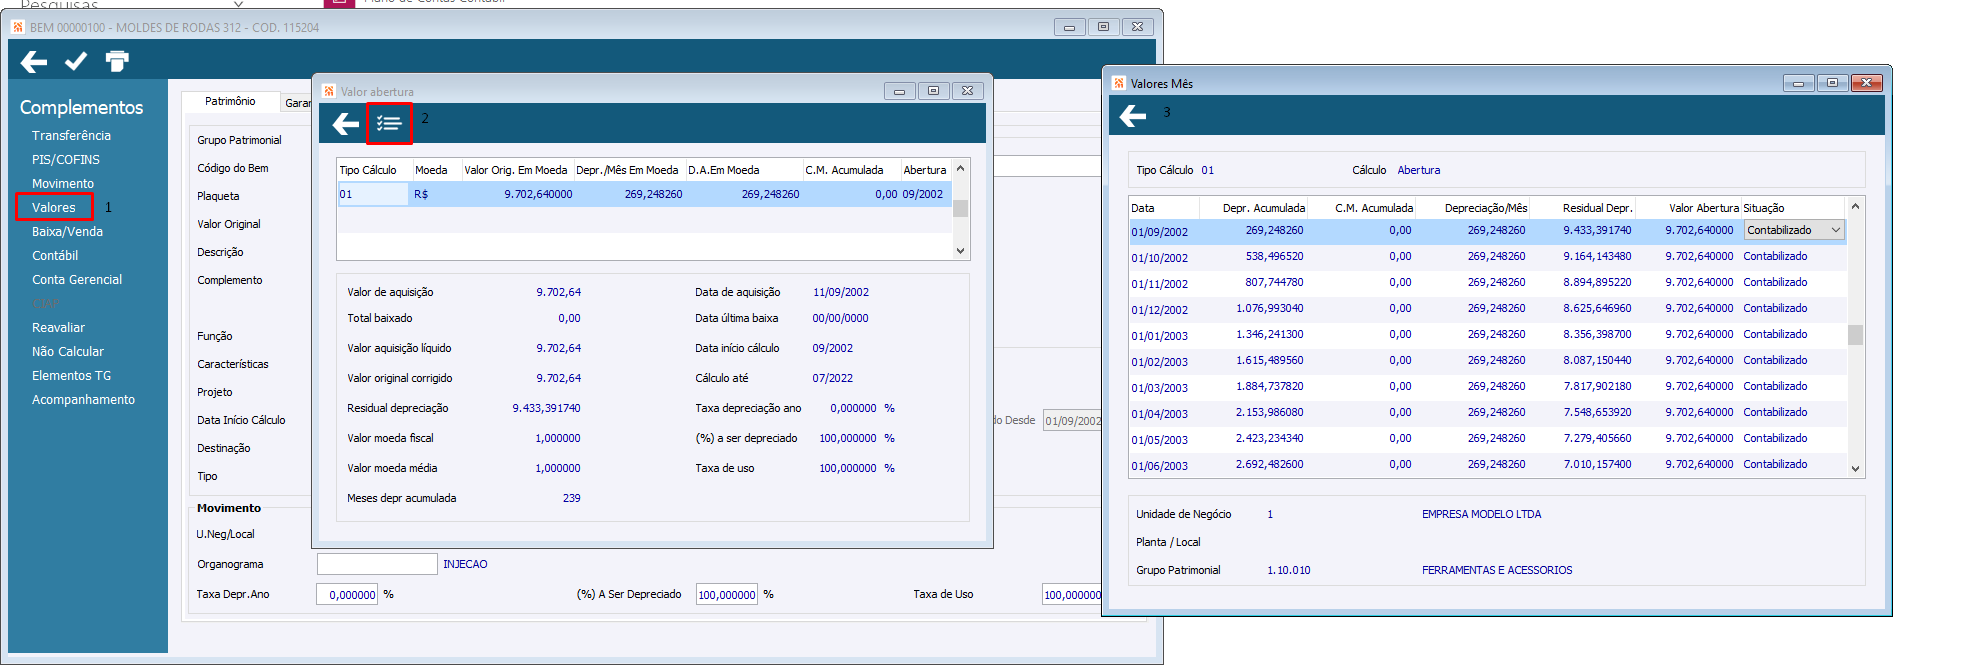
Task: Select row dated 01/10/2002 in Valores Mês
Action: [1488, 257]
